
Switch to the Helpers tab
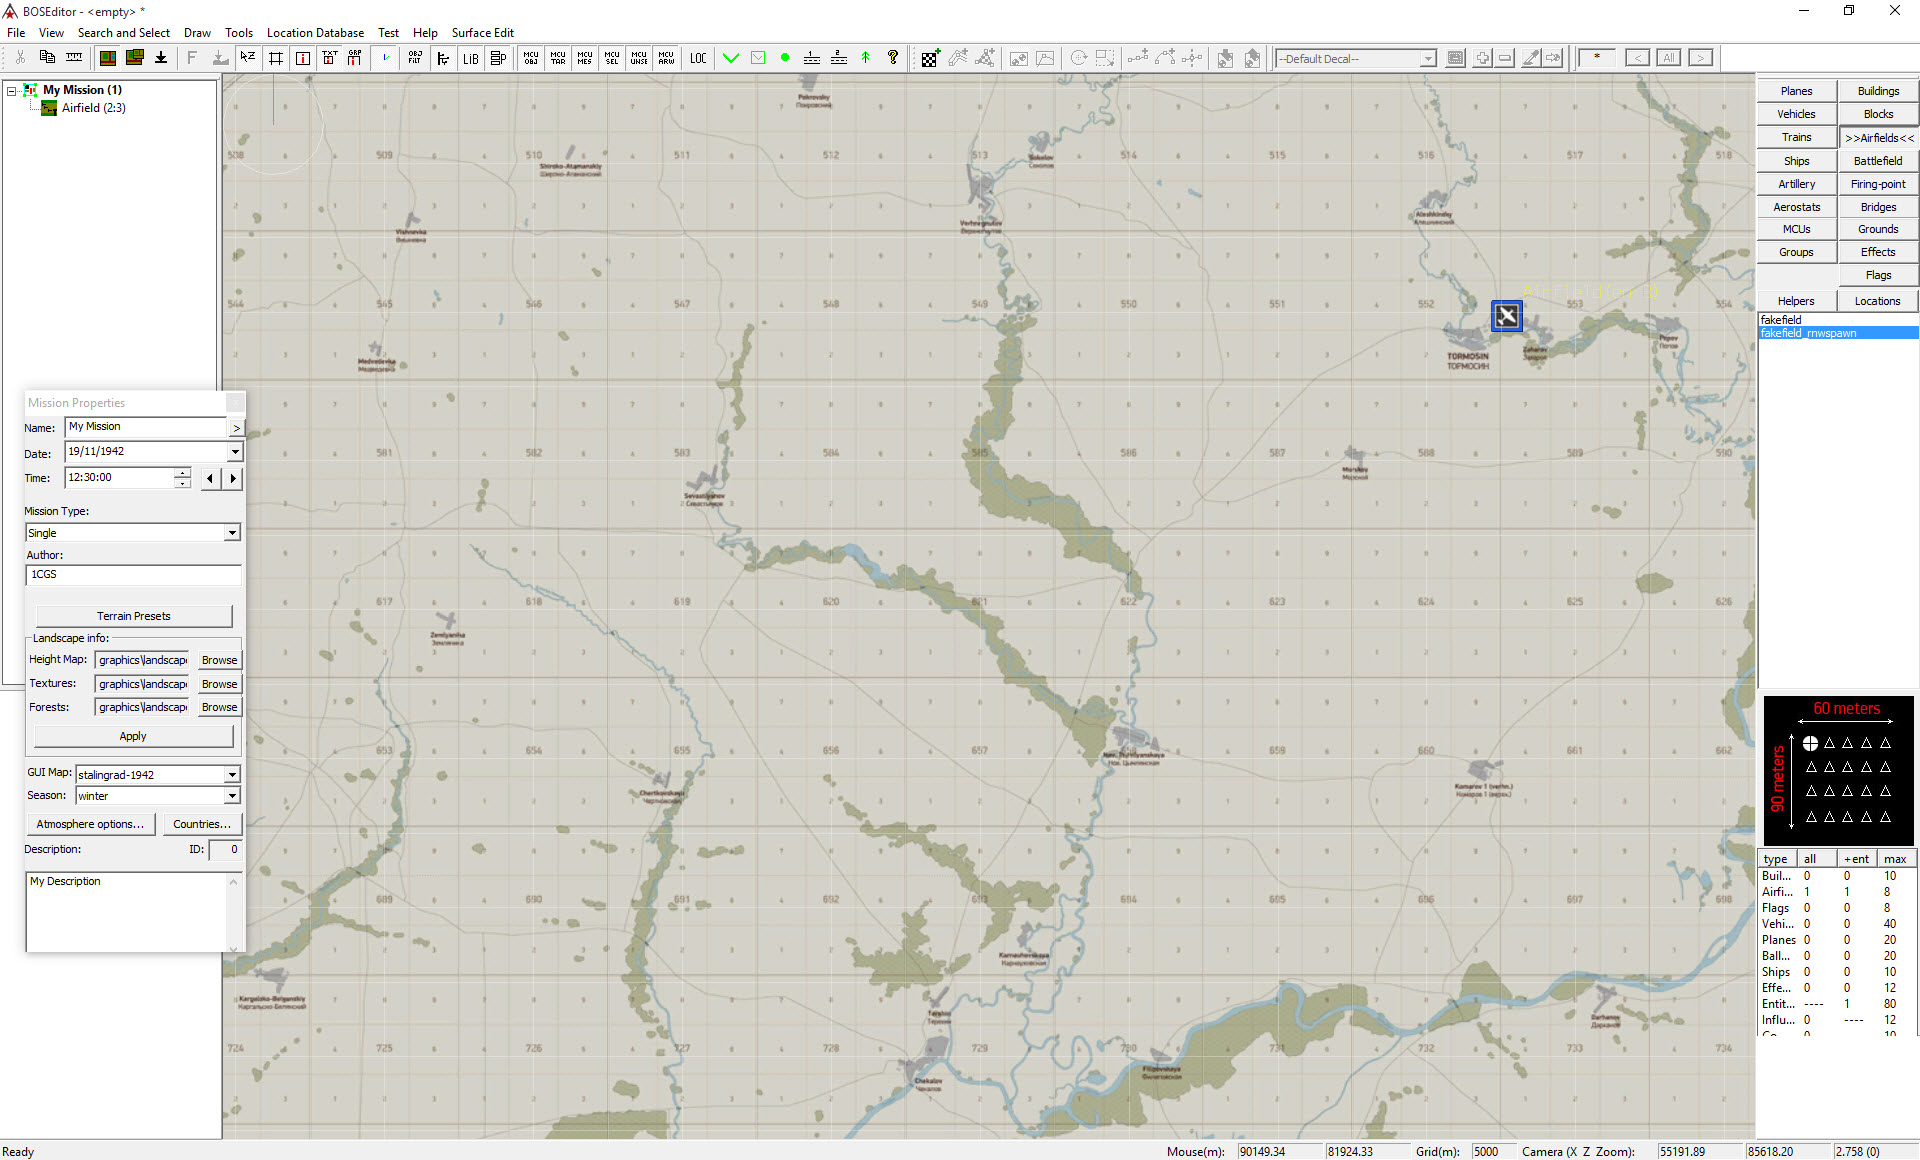tap(1796, 301)
